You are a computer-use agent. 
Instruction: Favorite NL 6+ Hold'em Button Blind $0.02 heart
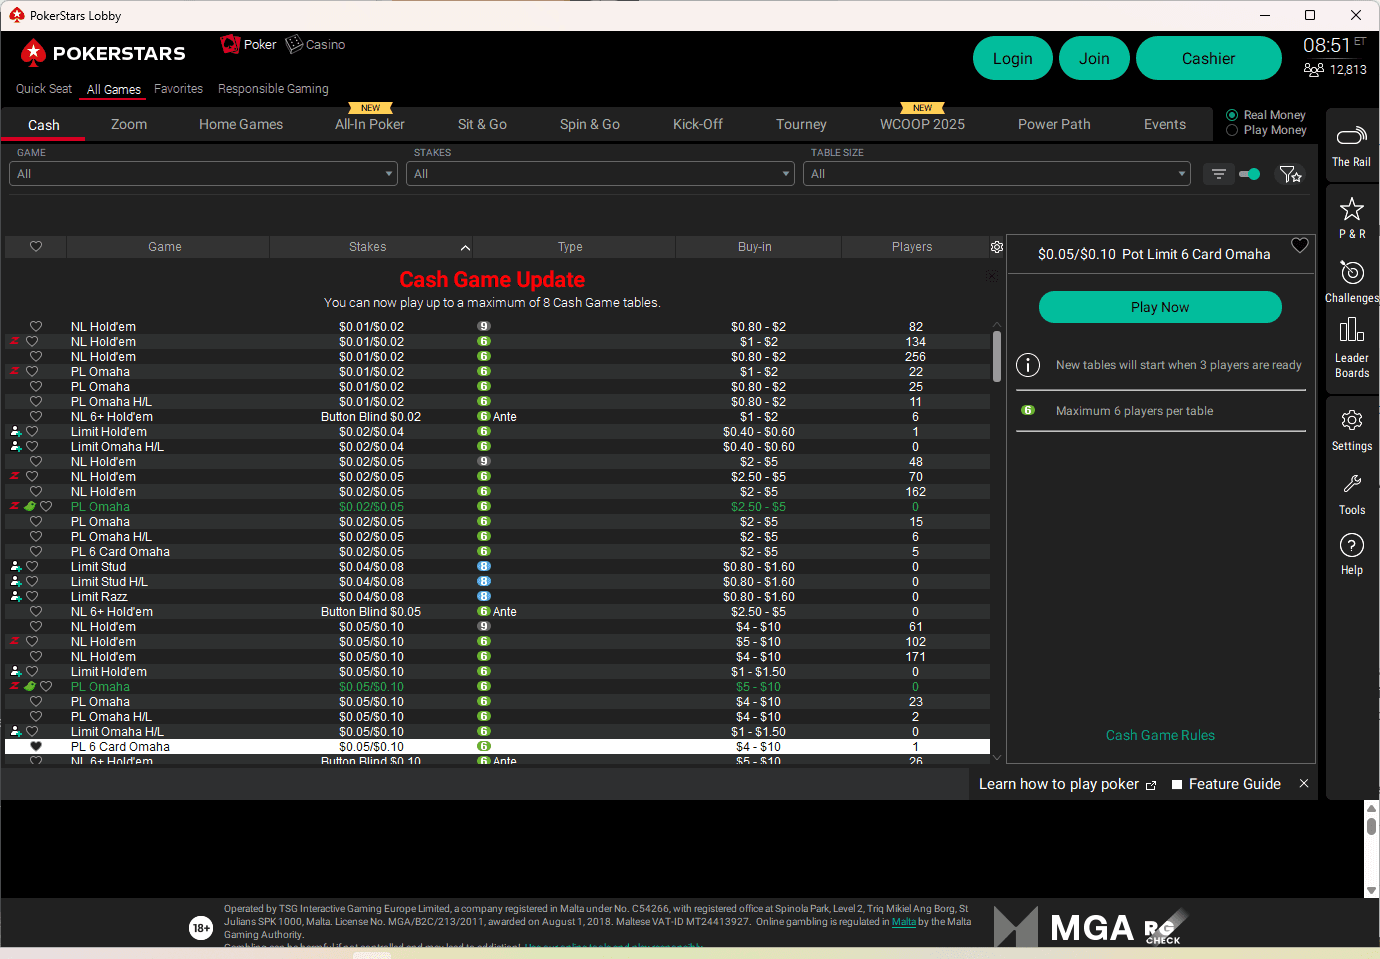(36, 417)
